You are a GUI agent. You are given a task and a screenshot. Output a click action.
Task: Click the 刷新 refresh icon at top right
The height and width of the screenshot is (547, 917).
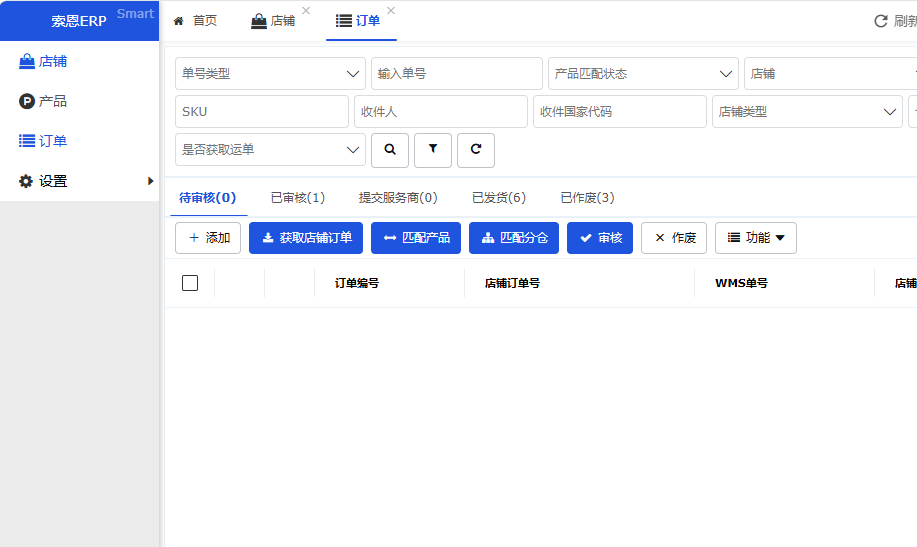click(880, 21)
